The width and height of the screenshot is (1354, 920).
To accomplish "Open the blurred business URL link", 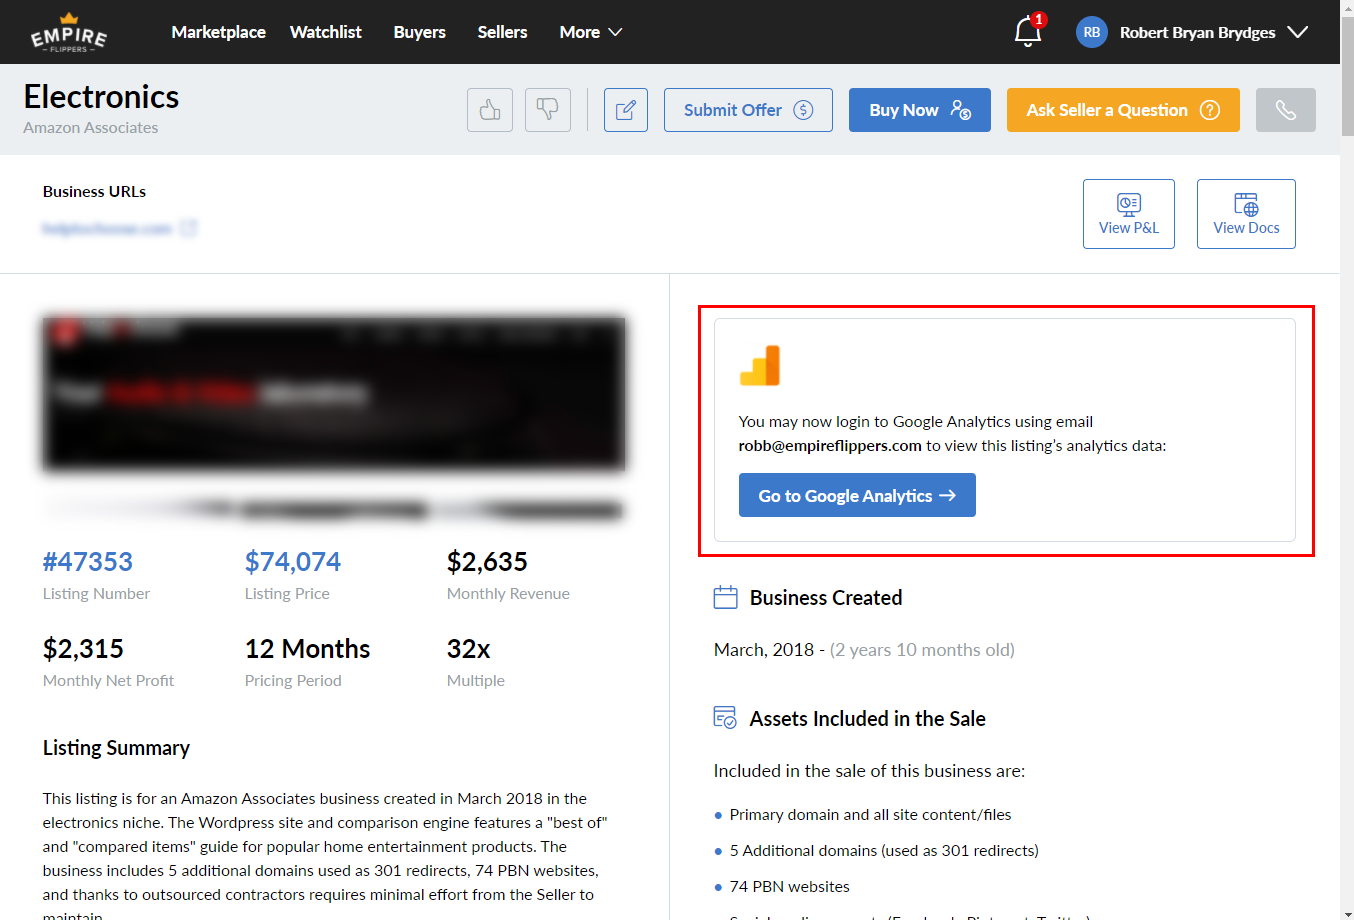I will [x=107, y=229].
